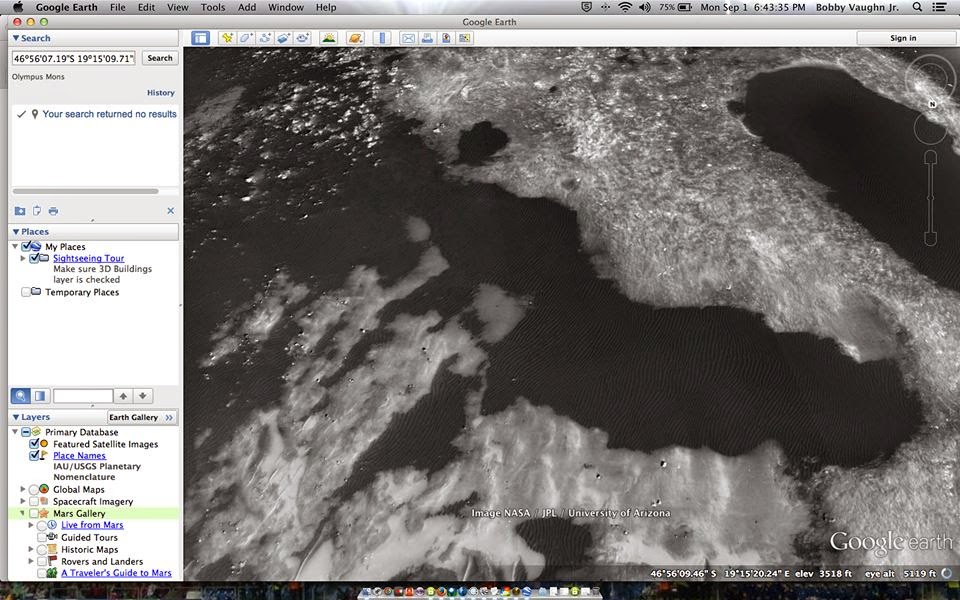Open the Tools menu
Screen dimensions: 960x600
212,7
